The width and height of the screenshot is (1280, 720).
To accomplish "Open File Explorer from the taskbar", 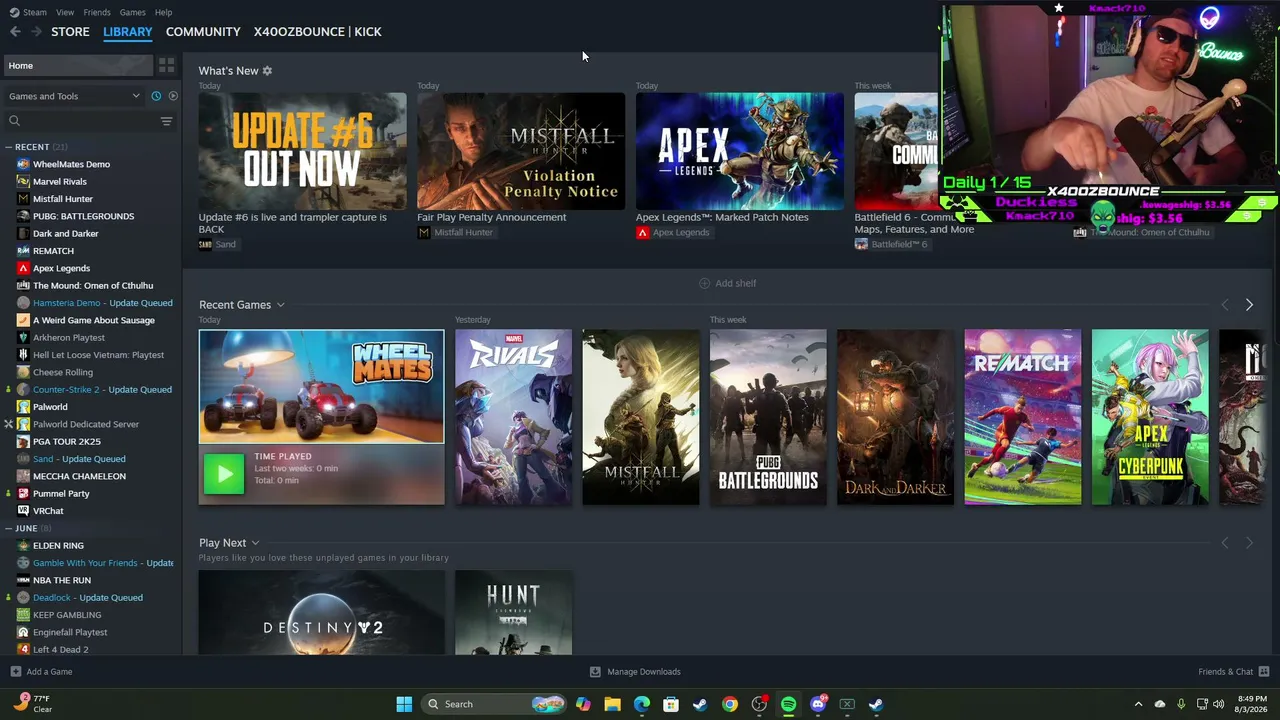I will tap(612, 704).
